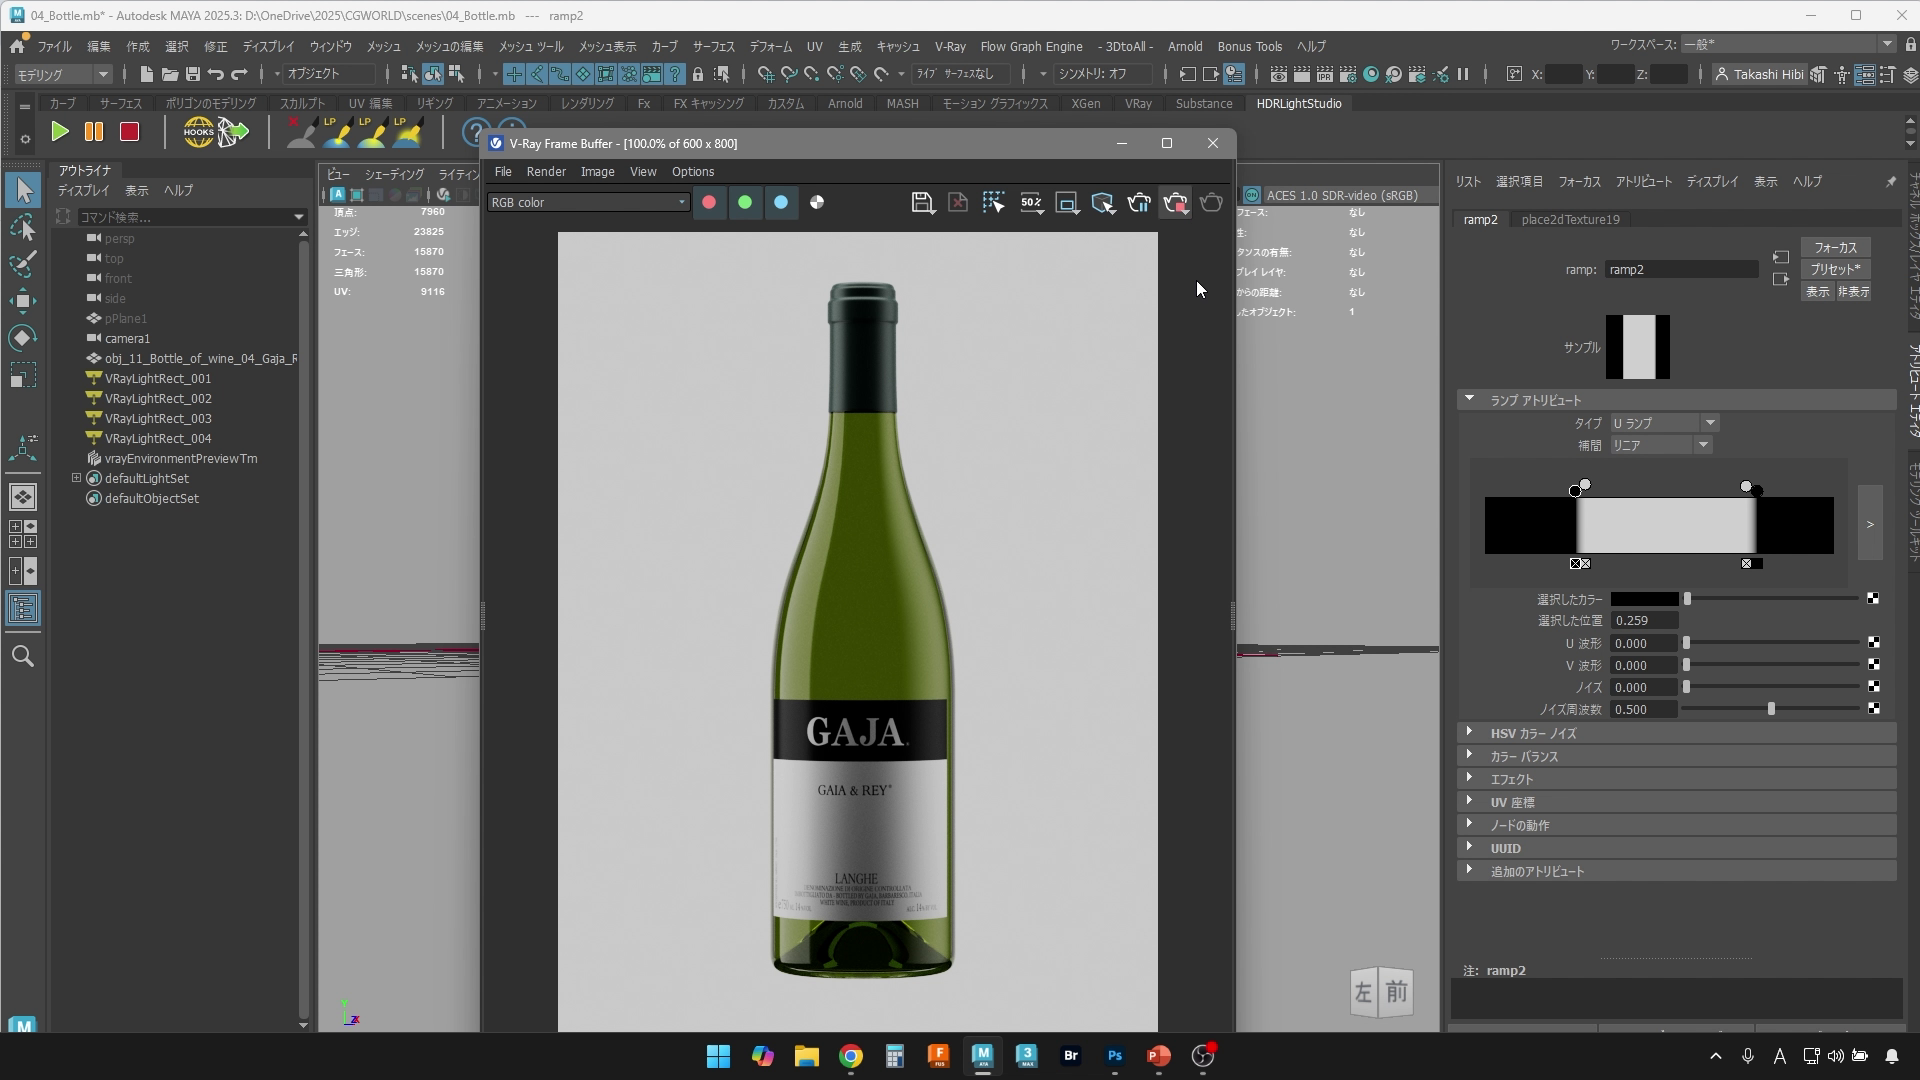Select the Move tool in the toolbox
The width and height of the screenshot is (1920, 1080).
(x=23, y=301)
